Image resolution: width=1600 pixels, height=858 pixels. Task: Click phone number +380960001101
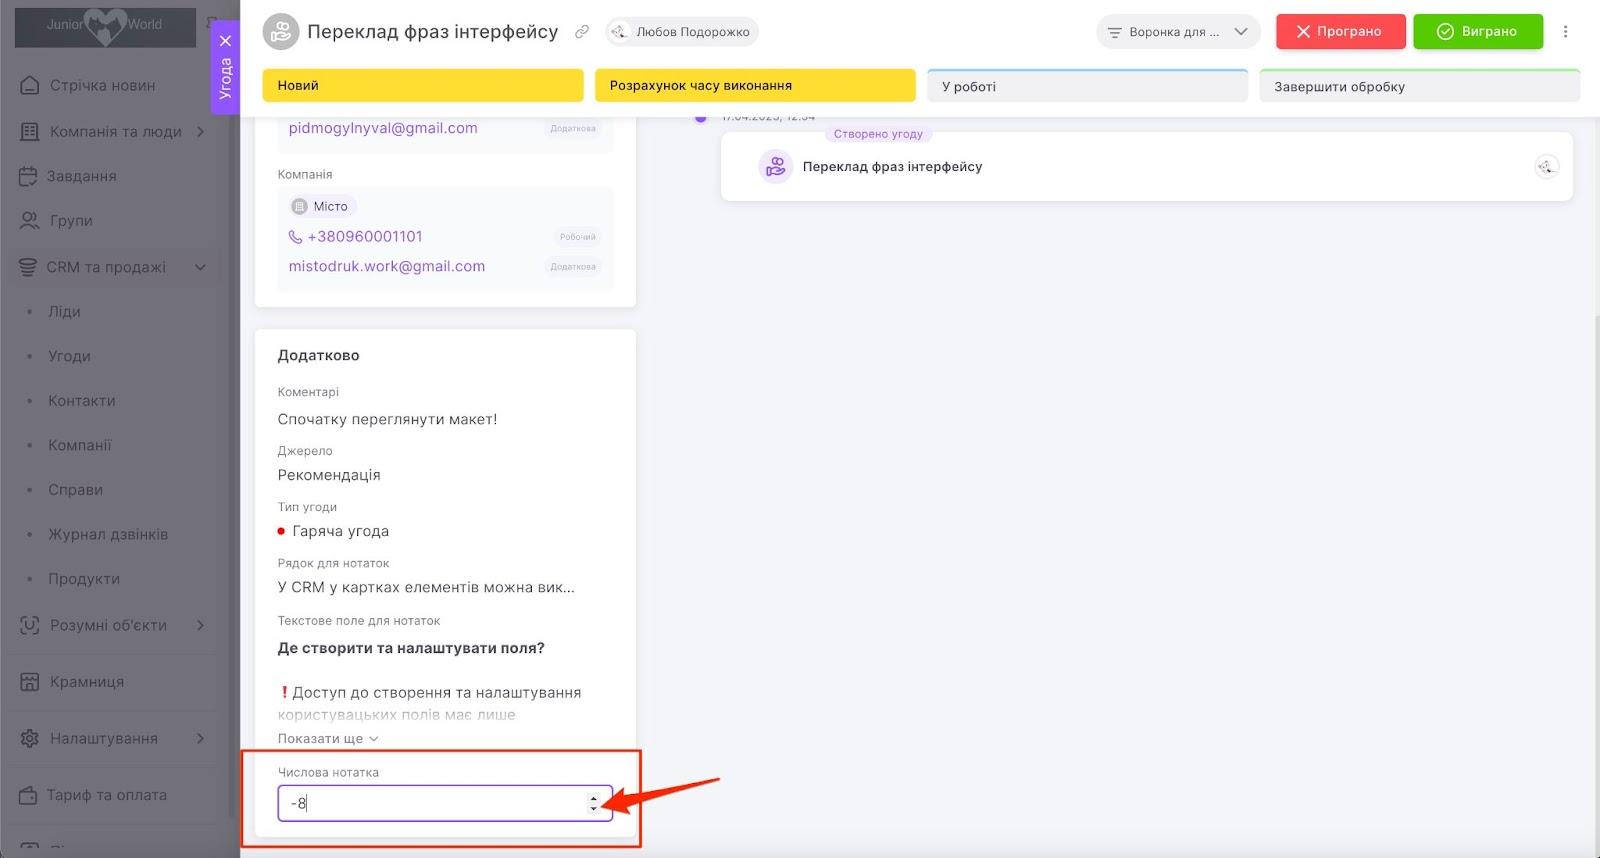365,237
